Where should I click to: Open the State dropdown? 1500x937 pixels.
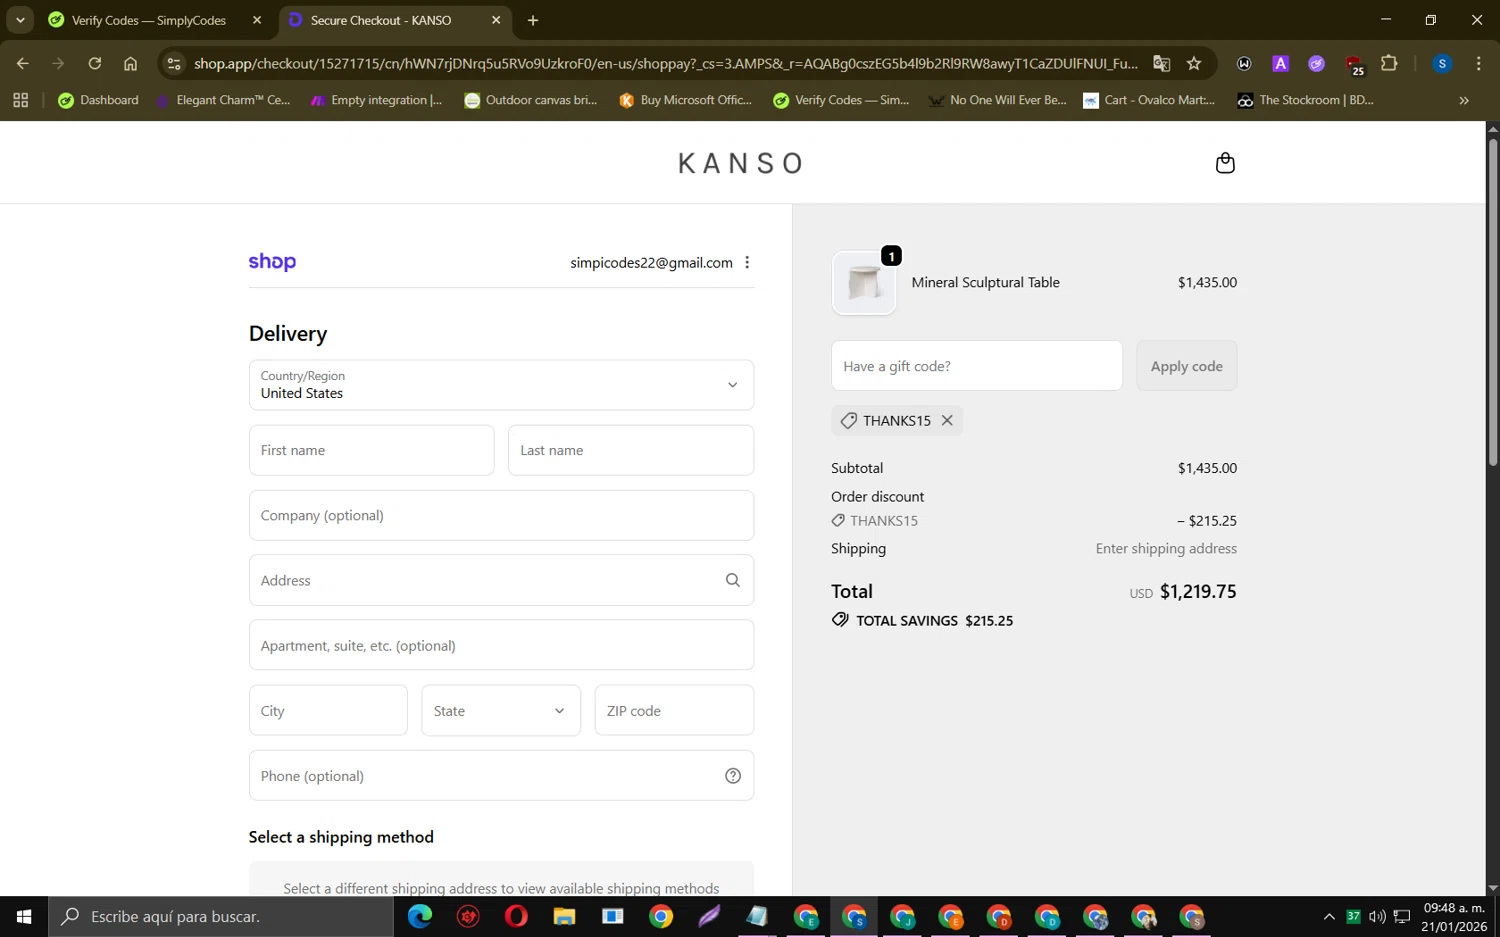pyautogui.click(x=501, y=710)
